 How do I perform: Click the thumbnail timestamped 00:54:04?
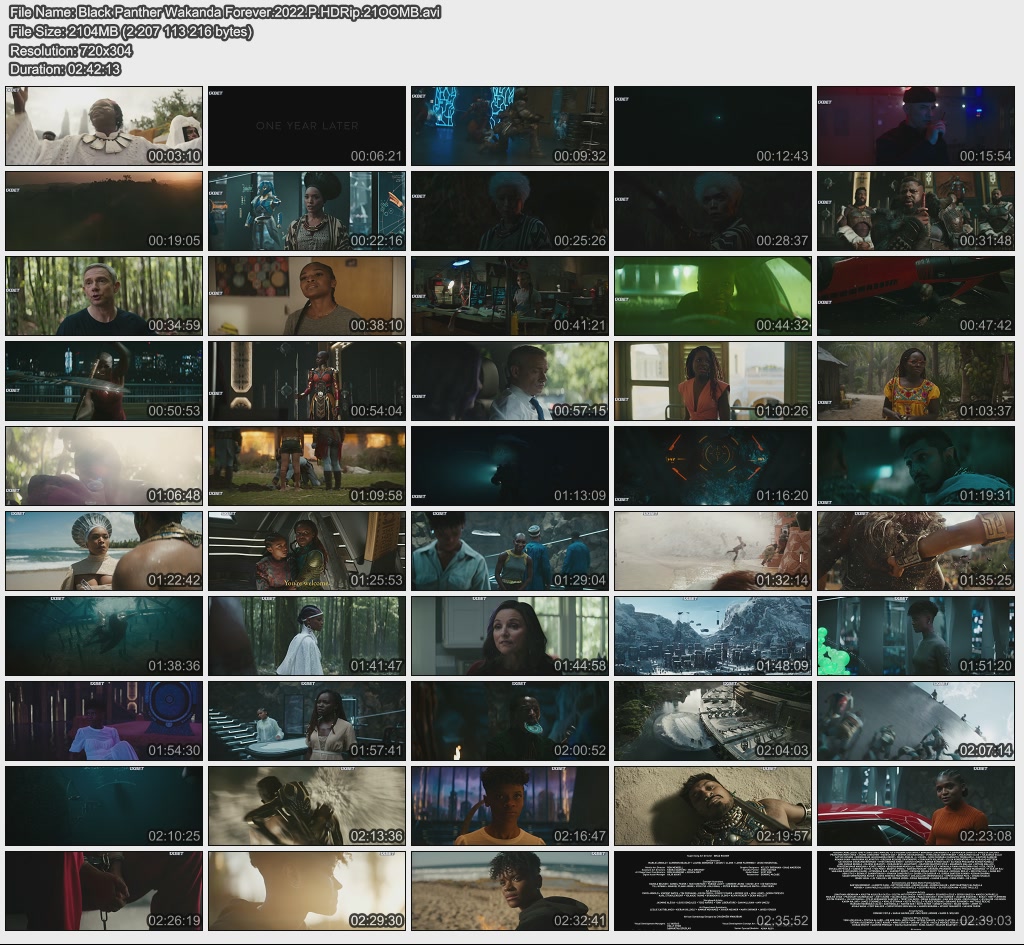[307, 381]
